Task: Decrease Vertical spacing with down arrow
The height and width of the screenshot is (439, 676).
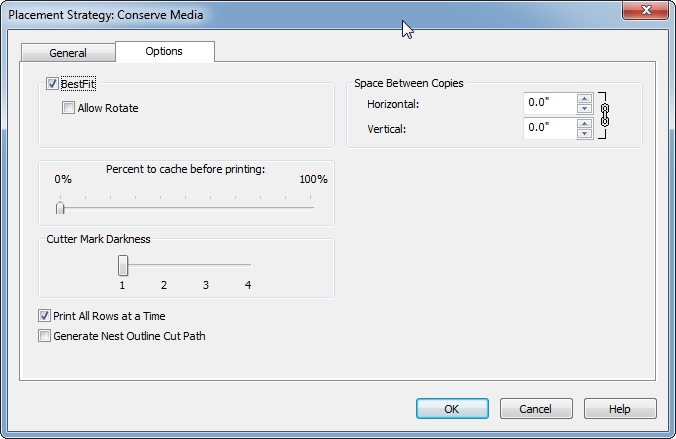Action: tap(584, 133)
